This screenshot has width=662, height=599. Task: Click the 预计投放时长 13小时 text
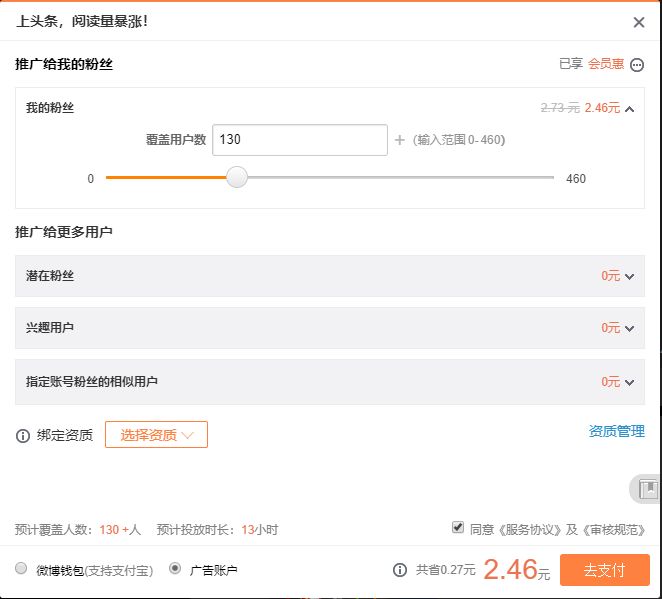pyautogui.click(x=217, y=530)
